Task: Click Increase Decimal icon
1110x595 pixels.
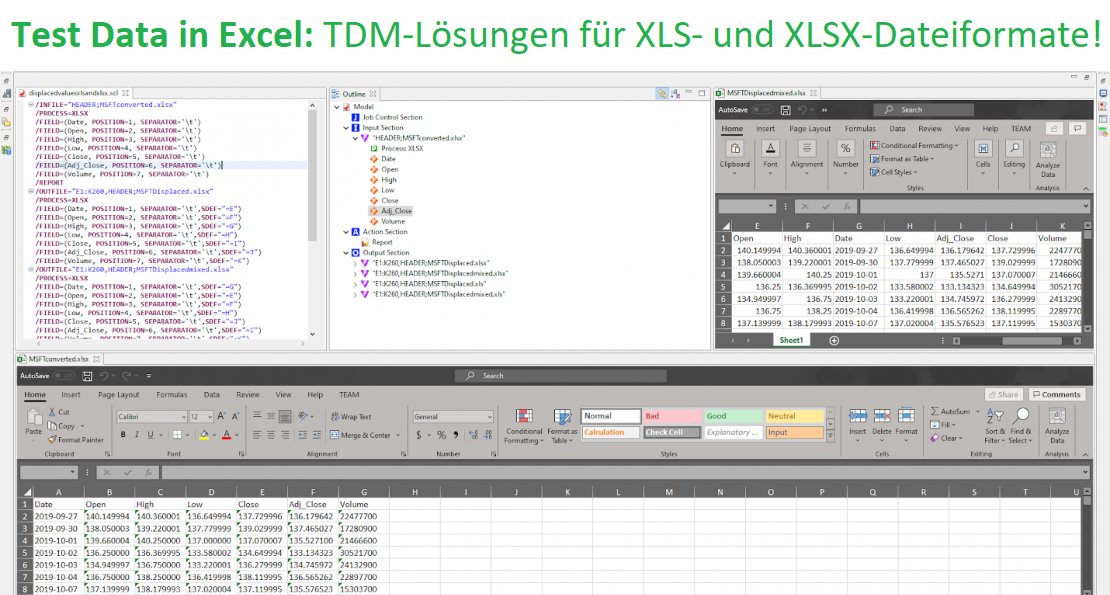Action: point(473,434)
